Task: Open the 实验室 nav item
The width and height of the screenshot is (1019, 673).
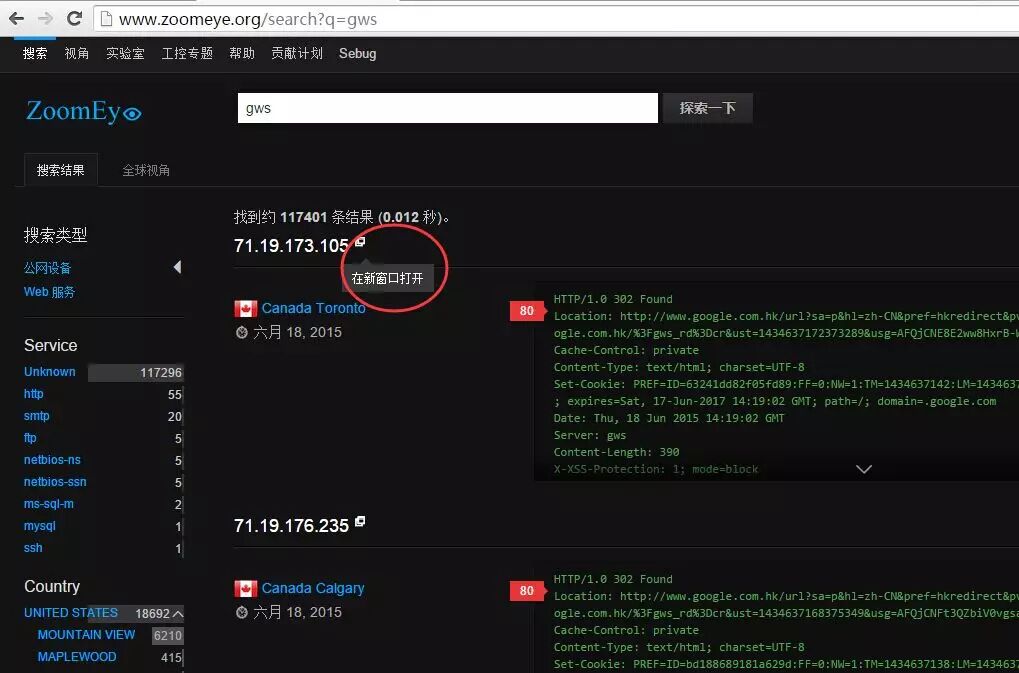Action: pyautogui.click(x=125, y=53)
